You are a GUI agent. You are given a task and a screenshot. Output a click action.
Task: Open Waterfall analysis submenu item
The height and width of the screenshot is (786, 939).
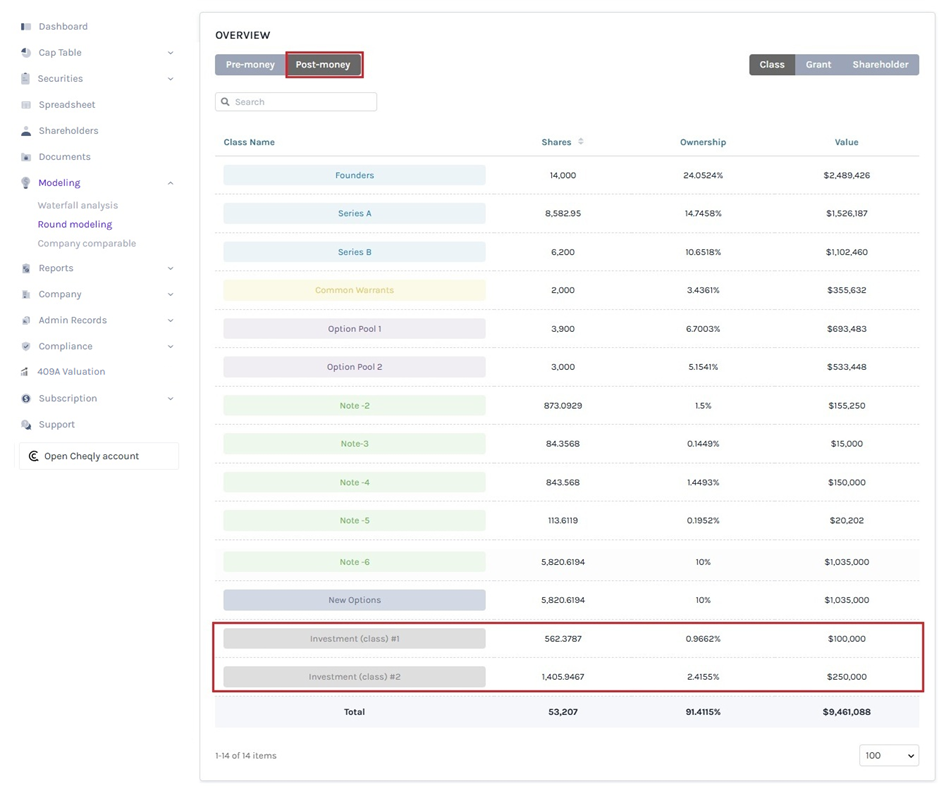pyautogui.click(x=77, y=206)
